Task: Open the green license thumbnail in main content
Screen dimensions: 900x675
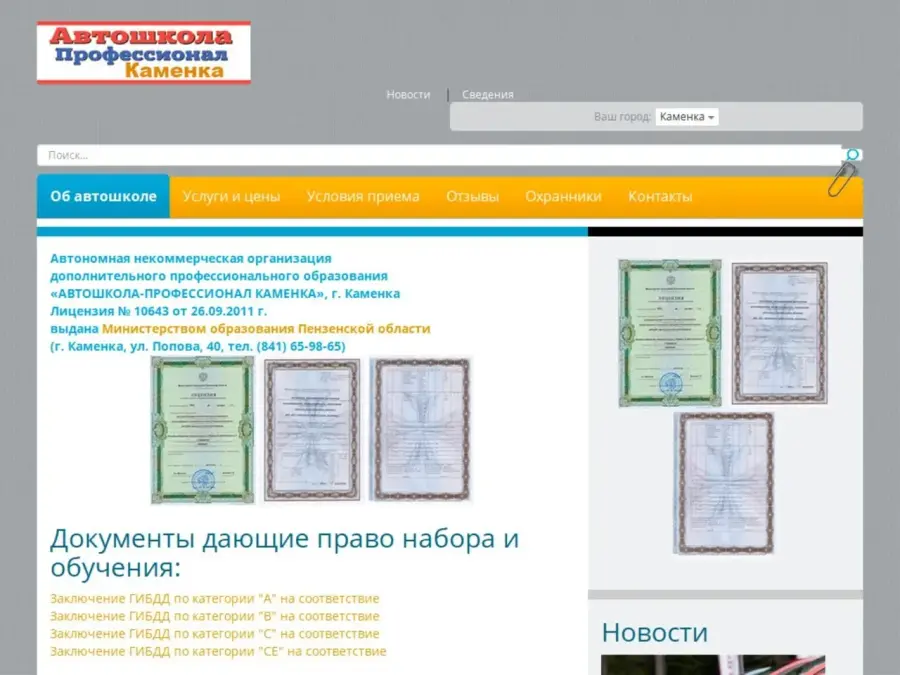Action: click(203, 429)
